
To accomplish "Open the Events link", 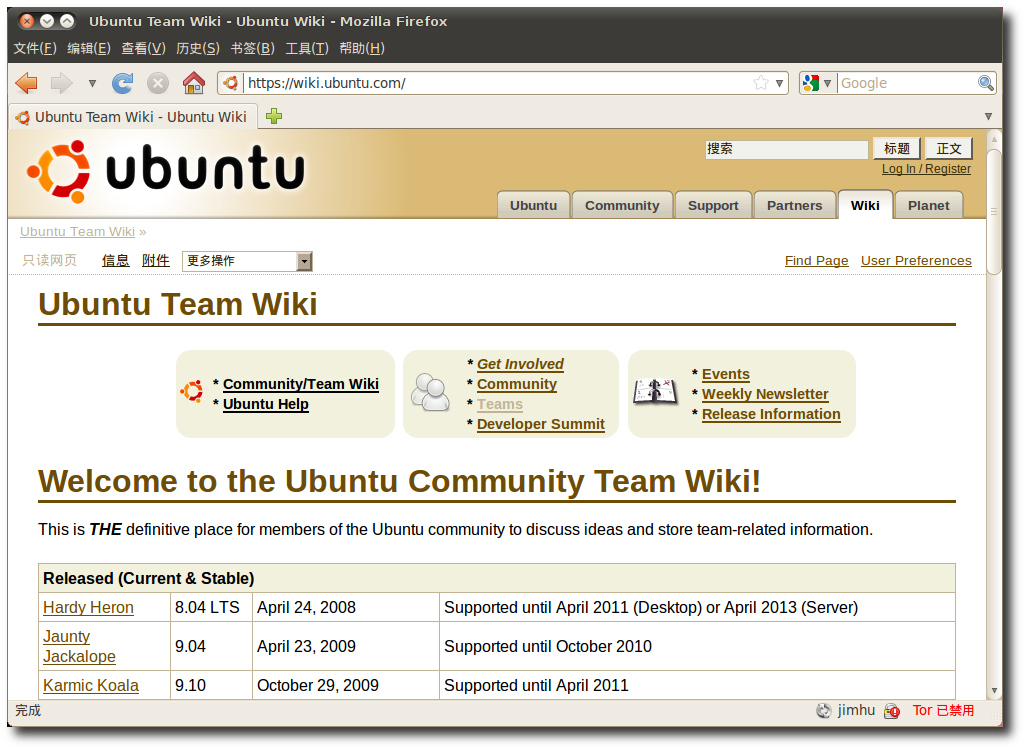I will coord(726,374).
